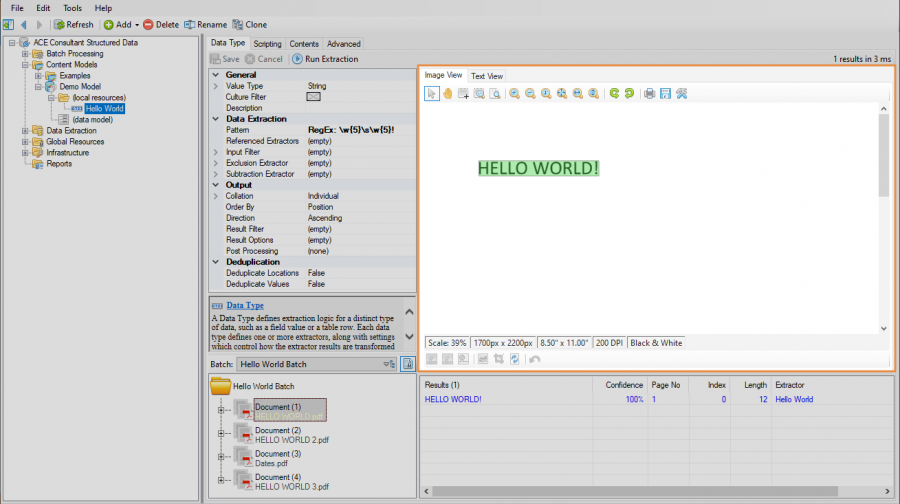Click Run Extraction button
This screenshot has width=900, height=504.
(324, 59)
